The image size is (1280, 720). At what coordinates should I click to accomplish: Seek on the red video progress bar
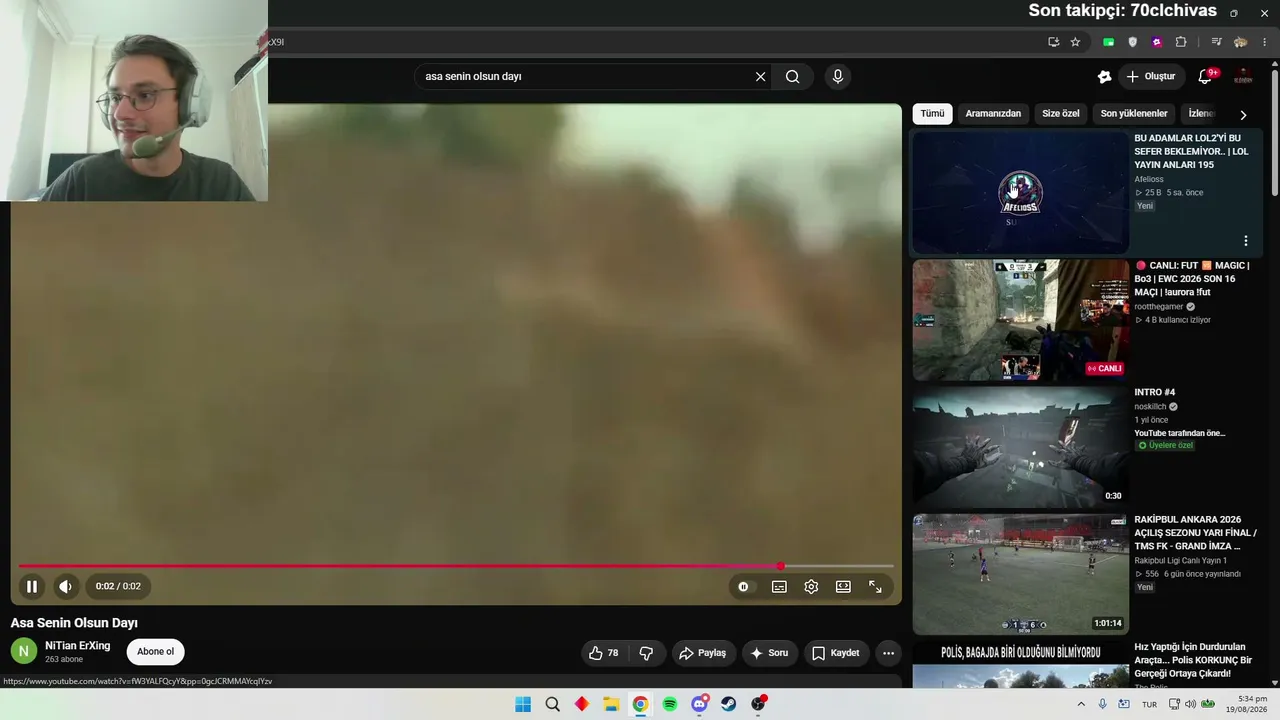[x=456, y=566]
